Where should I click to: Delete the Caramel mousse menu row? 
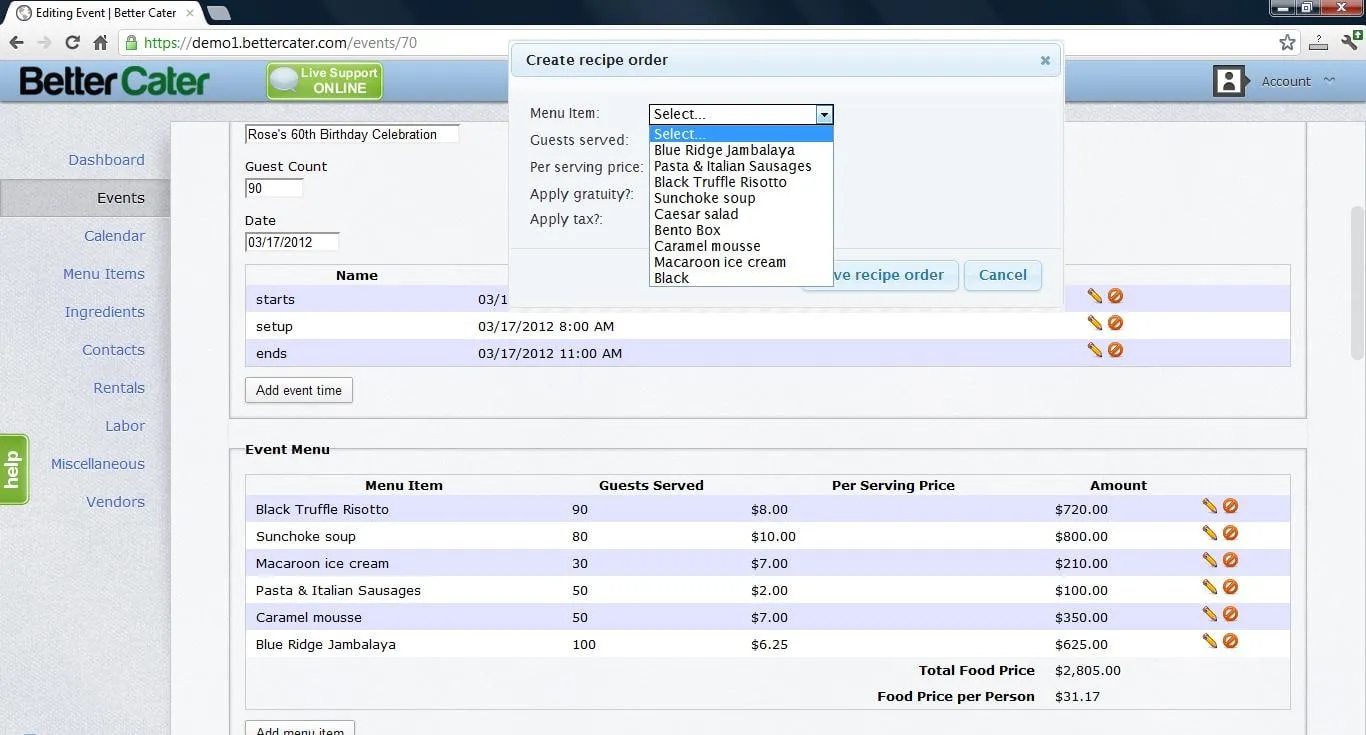(x=1230, y=614)
